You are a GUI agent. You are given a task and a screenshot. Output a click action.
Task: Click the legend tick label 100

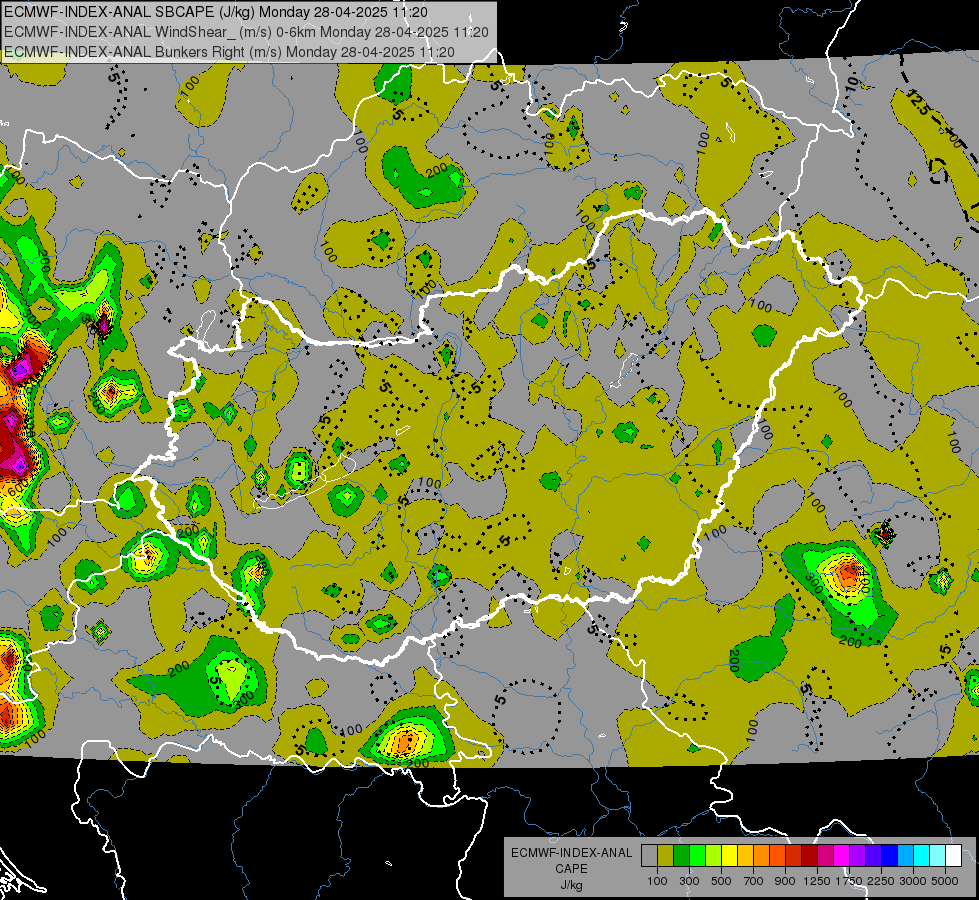[657, 881]
